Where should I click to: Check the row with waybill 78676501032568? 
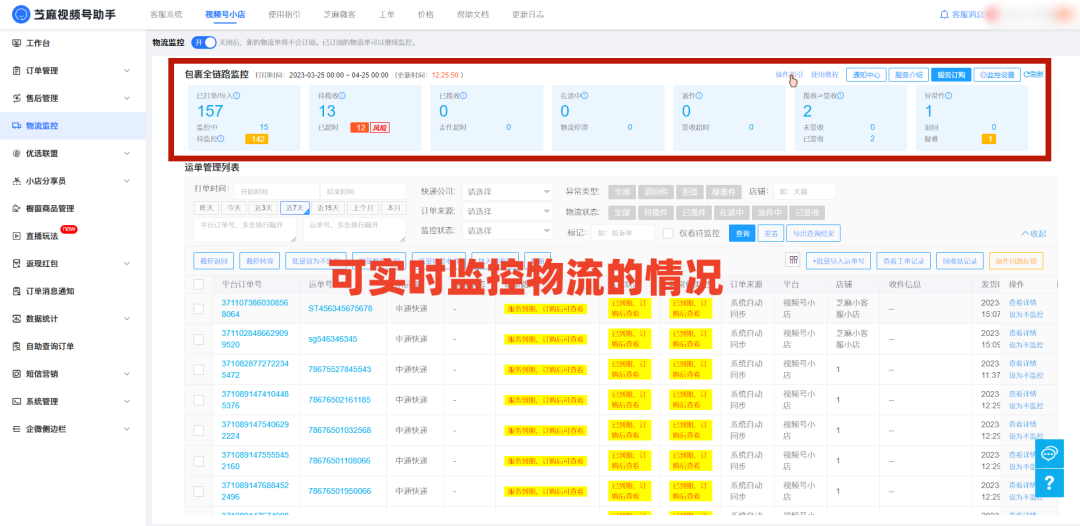coord(198,430)
